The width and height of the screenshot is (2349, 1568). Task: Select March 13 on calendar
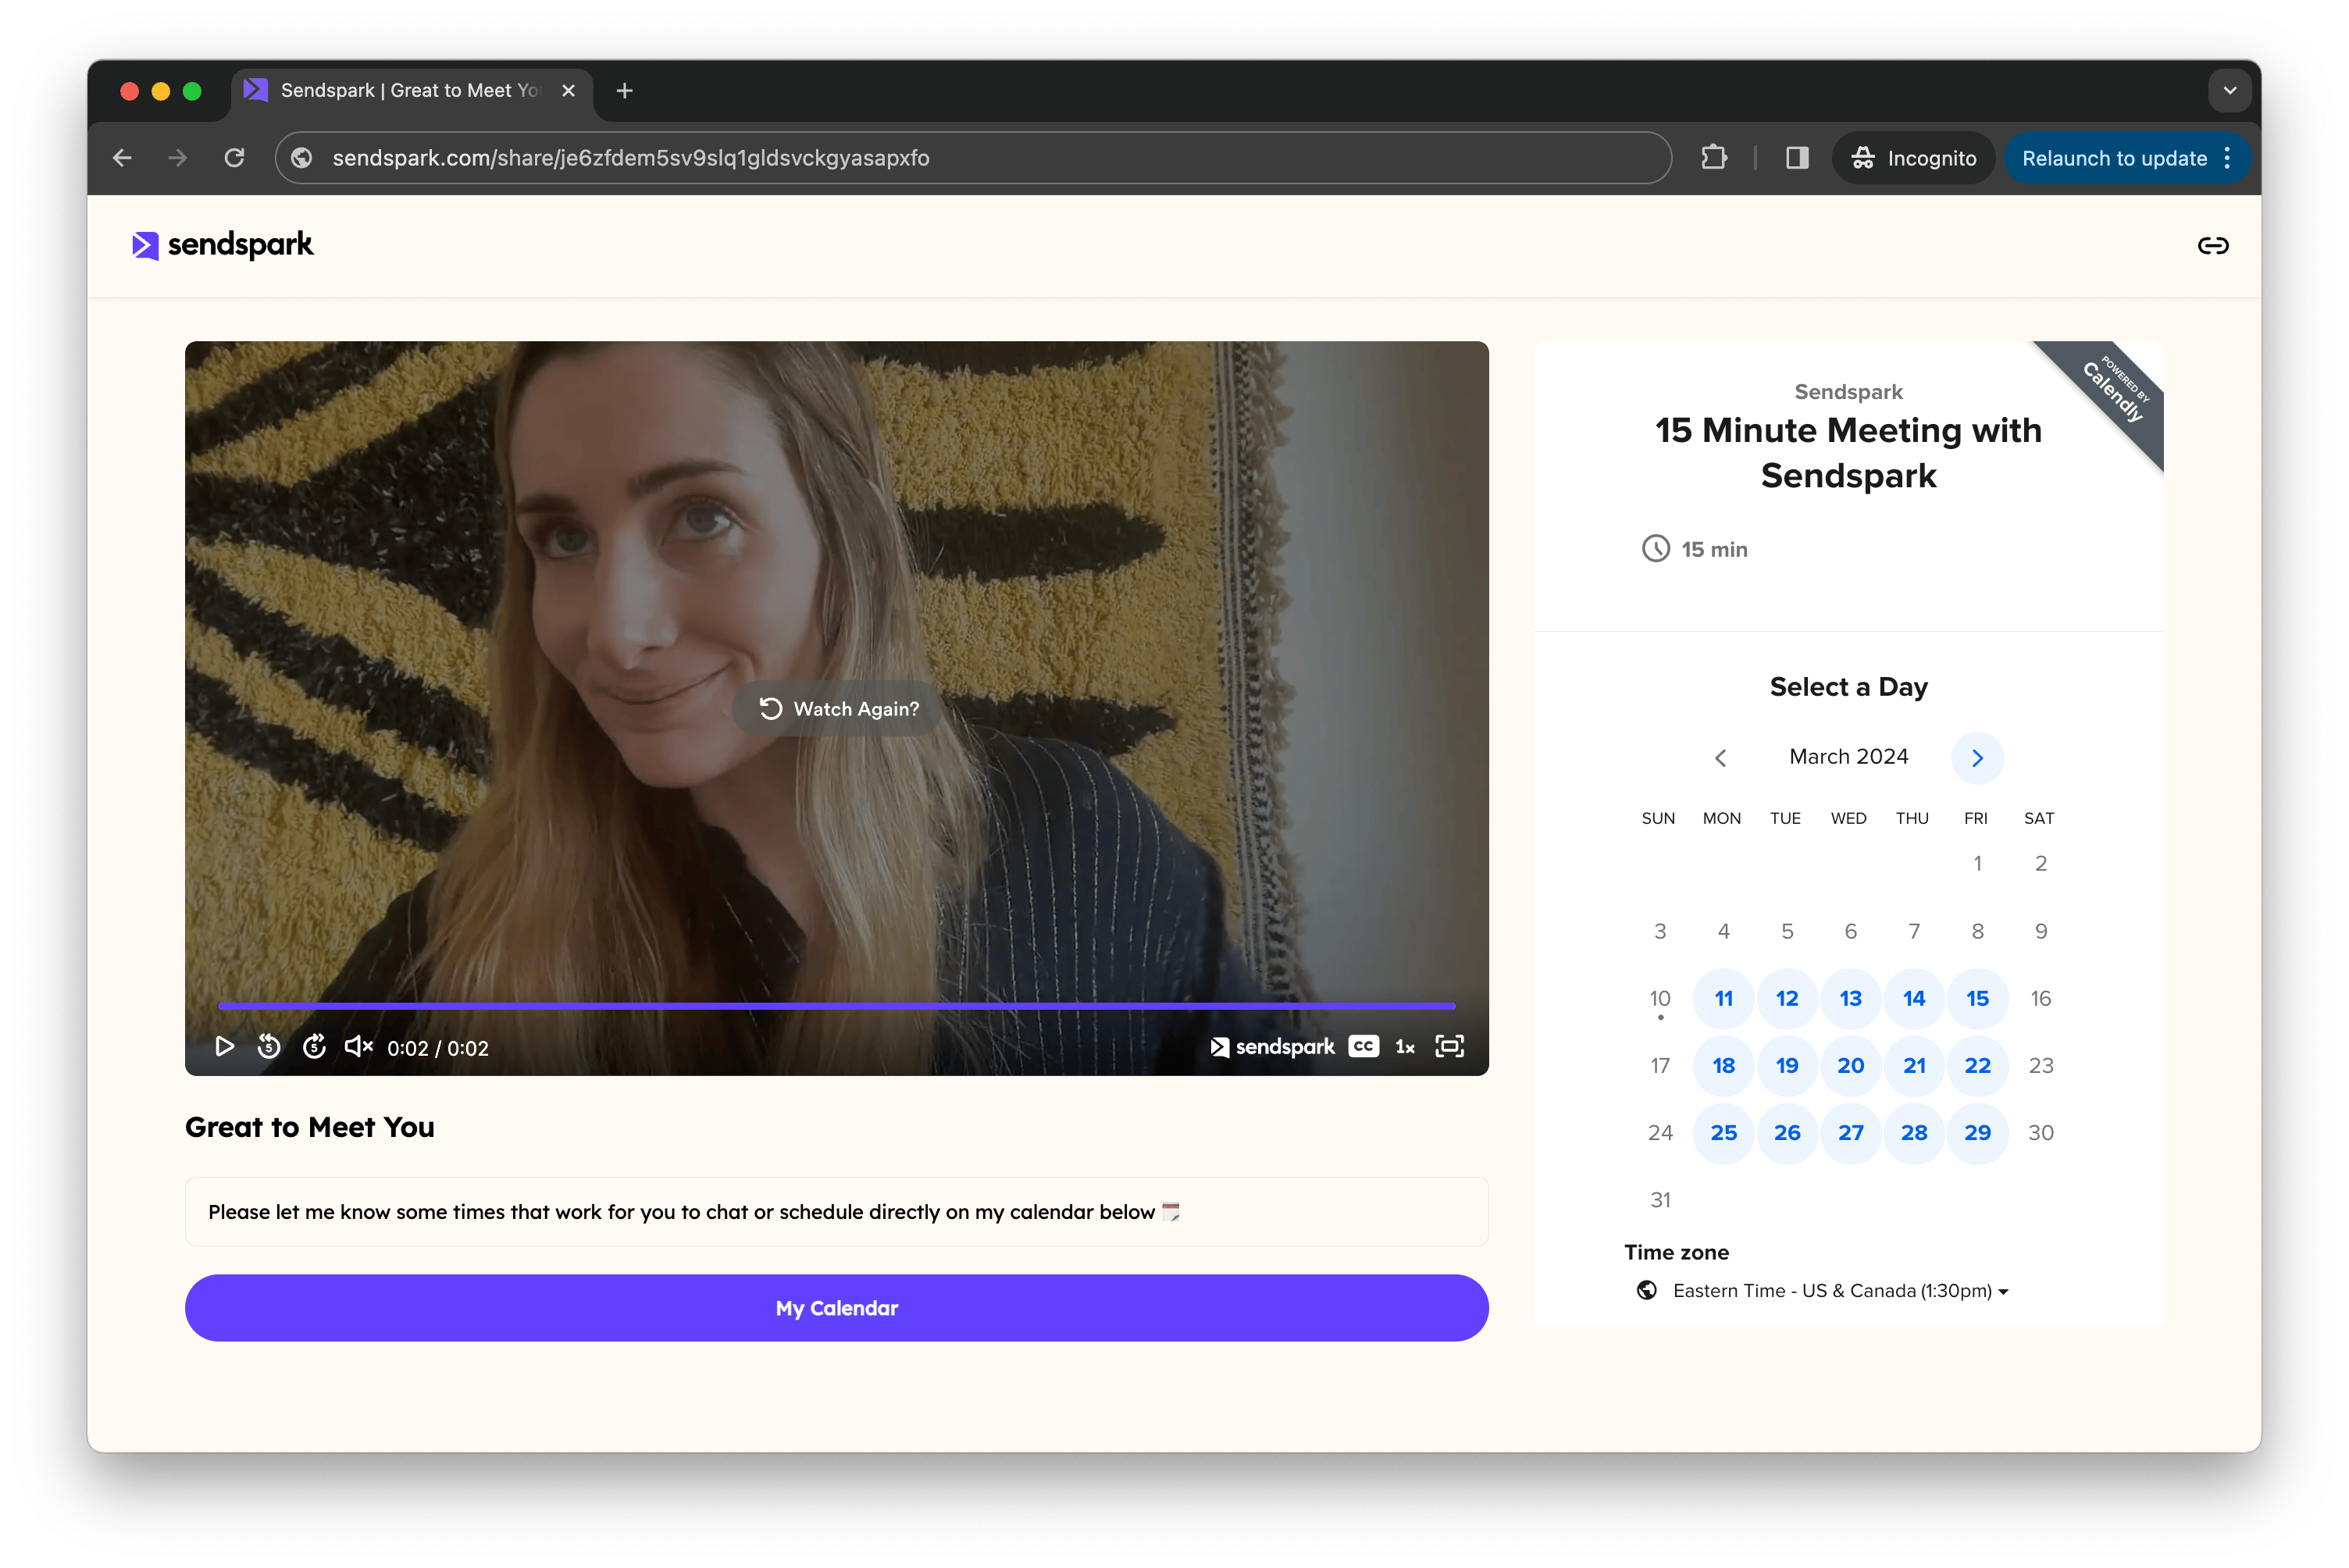pyautogui.click(x=1850, y=998)
